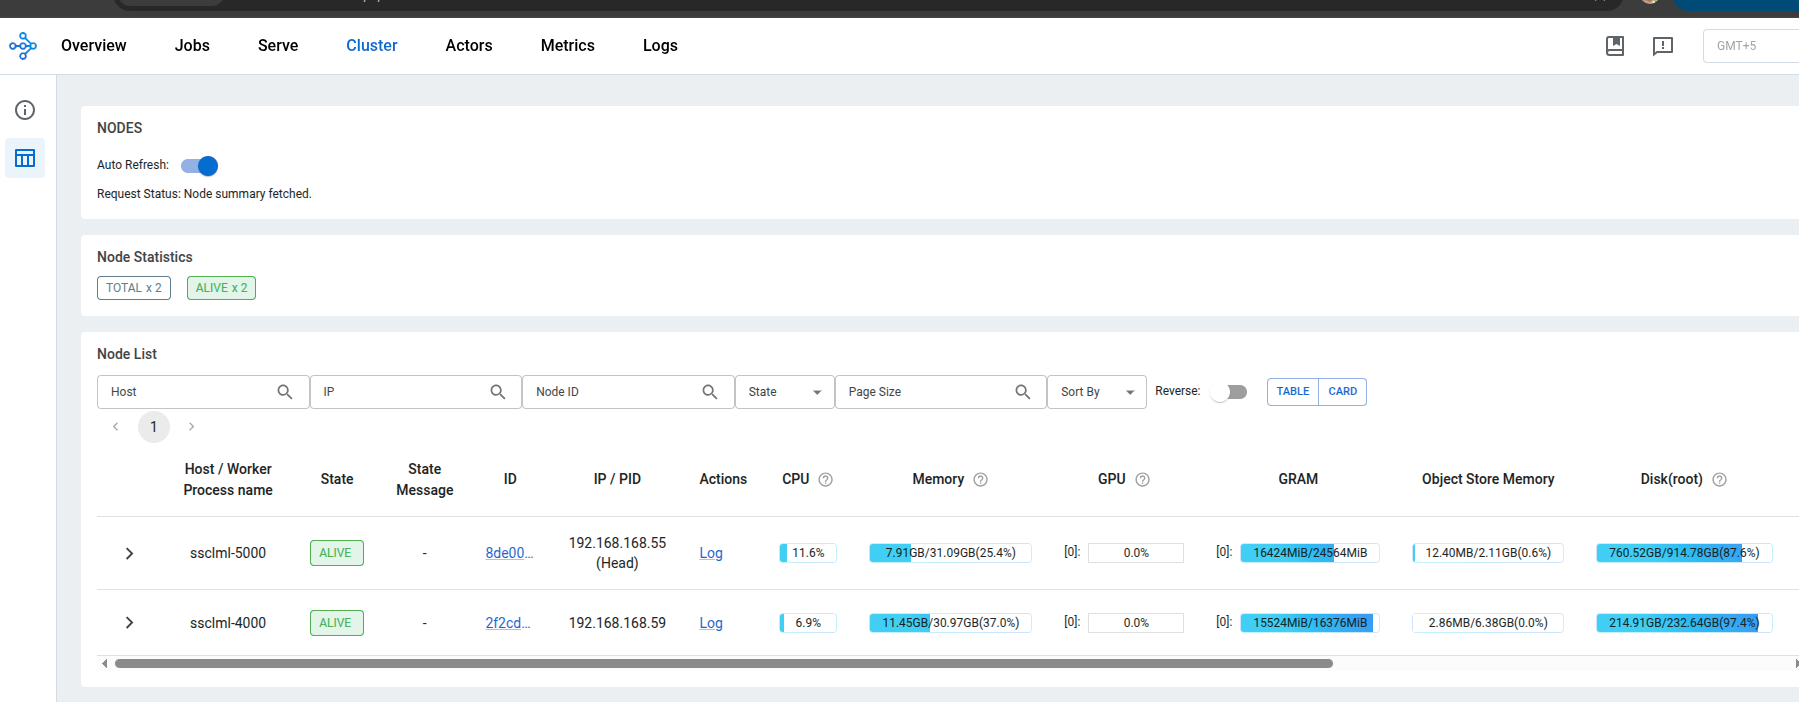Select the table view icon in sidebar
Image resolution: width=1799 pixels, height=702 pixels.
coord(25,158)
